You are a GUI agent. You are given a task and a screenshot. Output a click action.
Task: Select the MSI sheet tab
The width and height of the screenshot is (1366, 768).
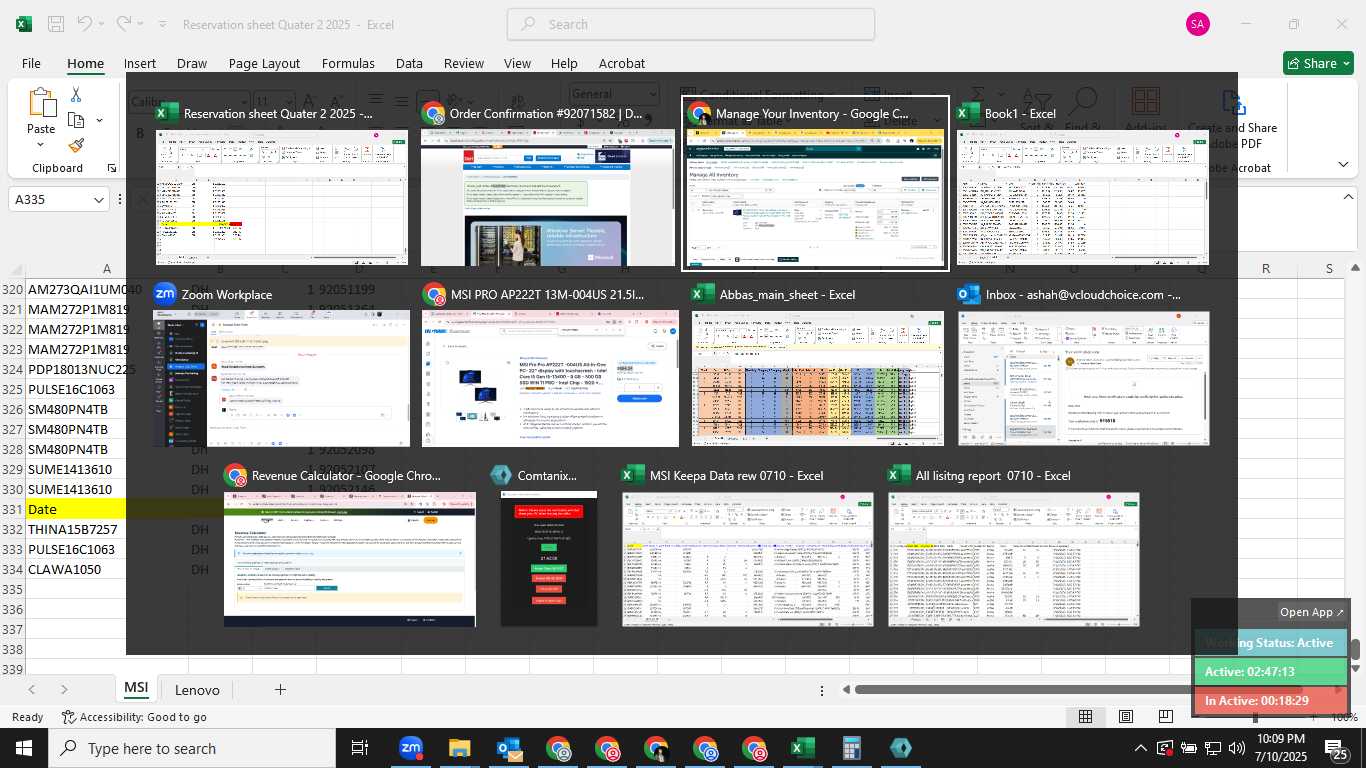[x=136, y=689]
